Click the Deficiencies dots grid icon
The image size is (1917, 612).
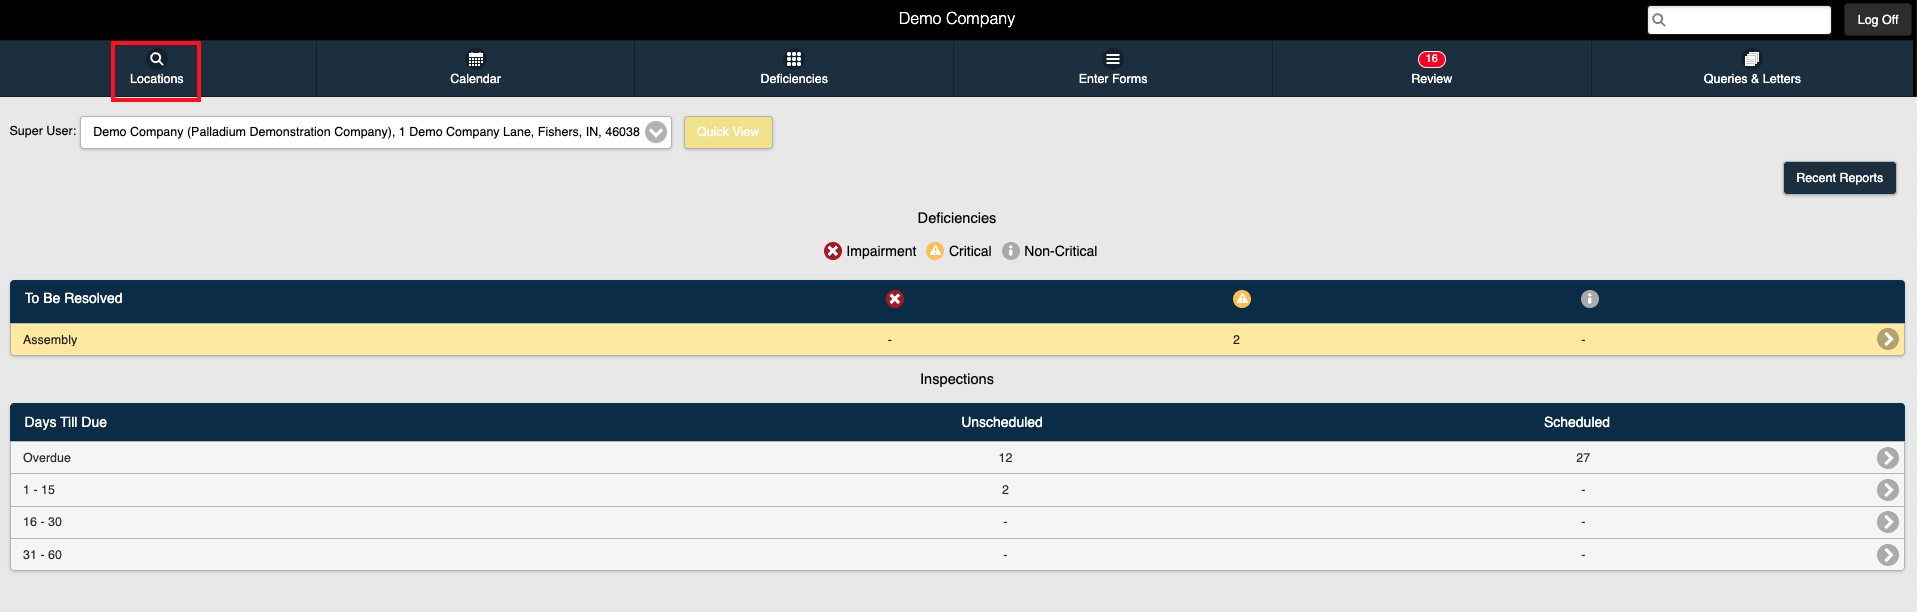point(794,59)
